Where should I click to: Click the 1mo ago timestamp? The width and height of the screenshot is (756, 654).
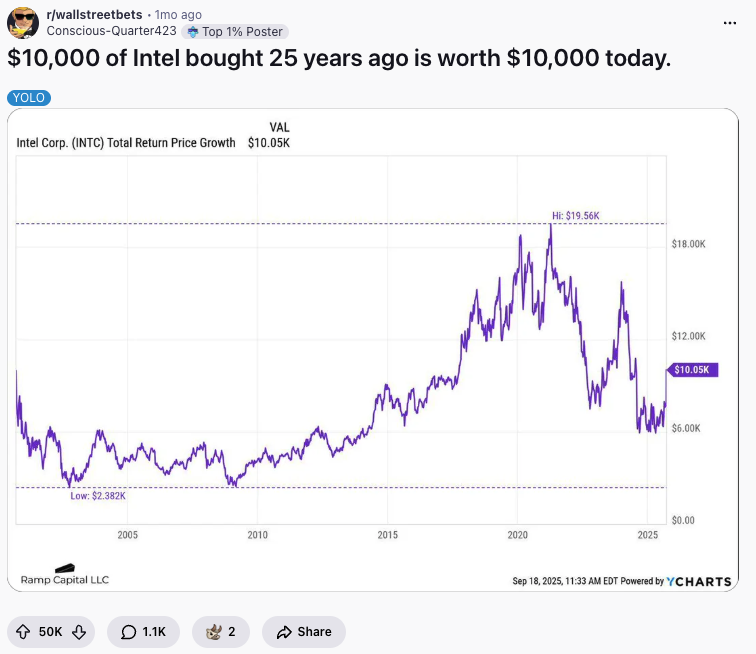[178, 15]
